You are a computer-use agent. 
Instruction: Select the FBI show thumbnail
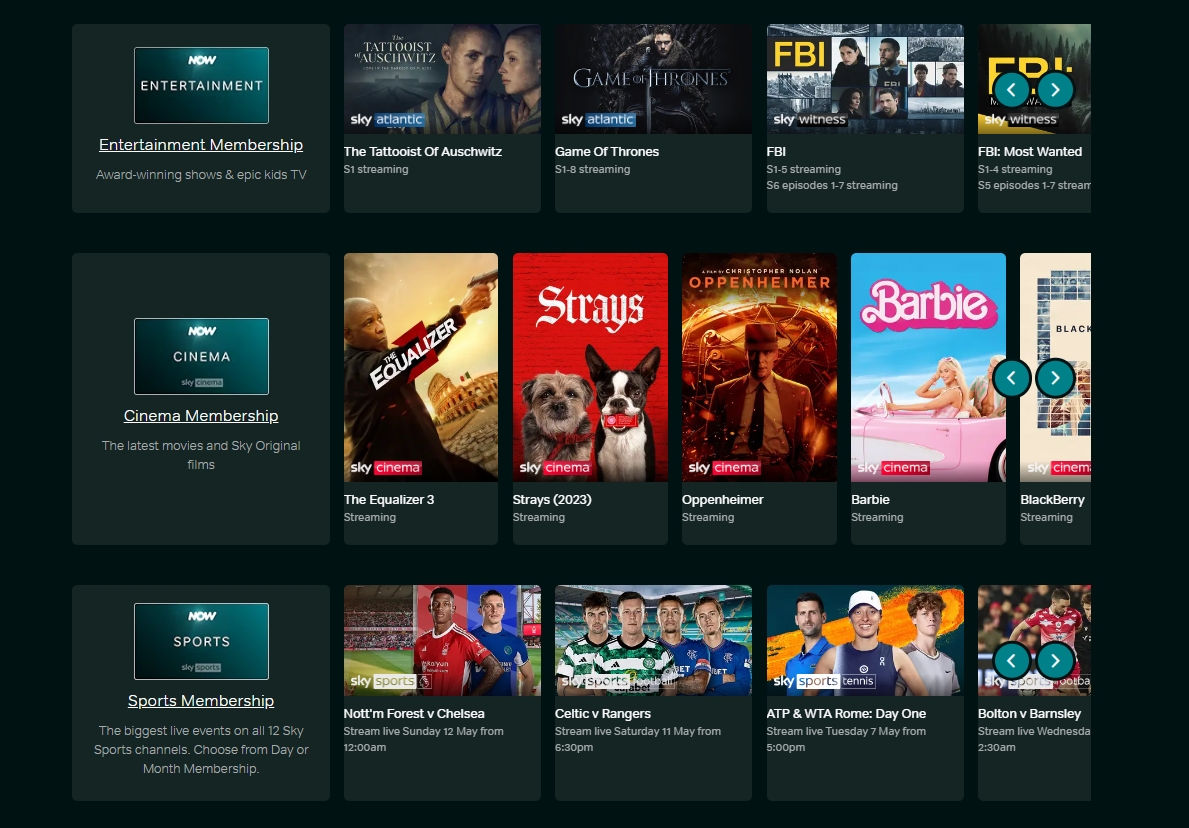(x=865, y=79)
